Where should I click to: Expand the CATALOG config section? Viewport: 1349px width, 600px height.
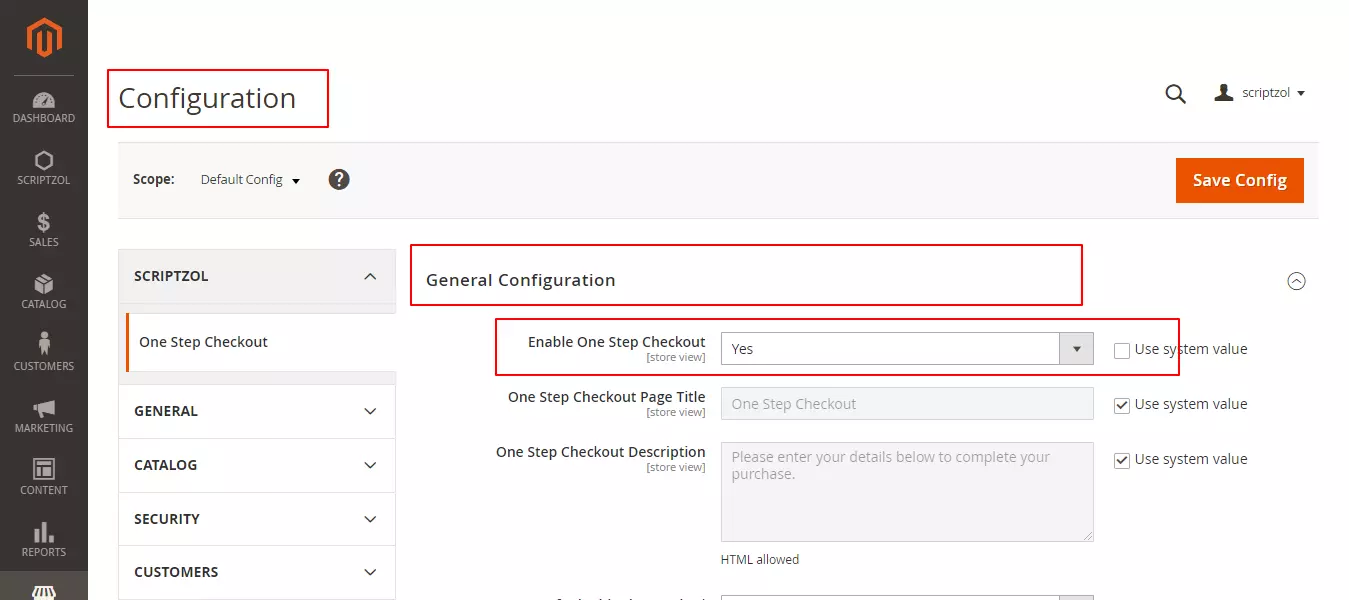(x=257, y=465)
